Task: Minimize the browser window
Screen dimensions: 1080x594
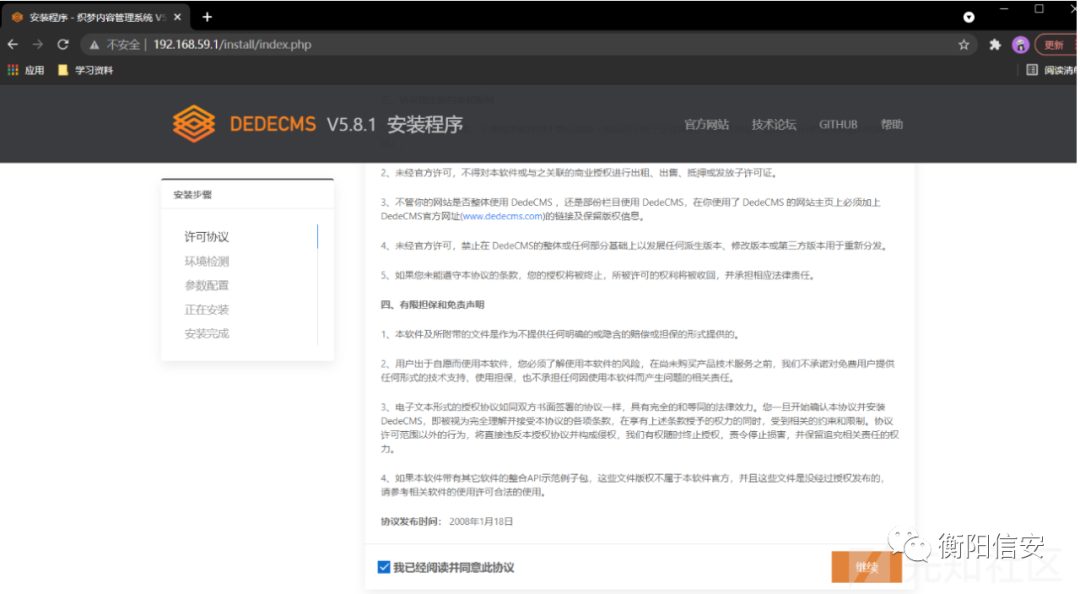Action: (1004, 8)
